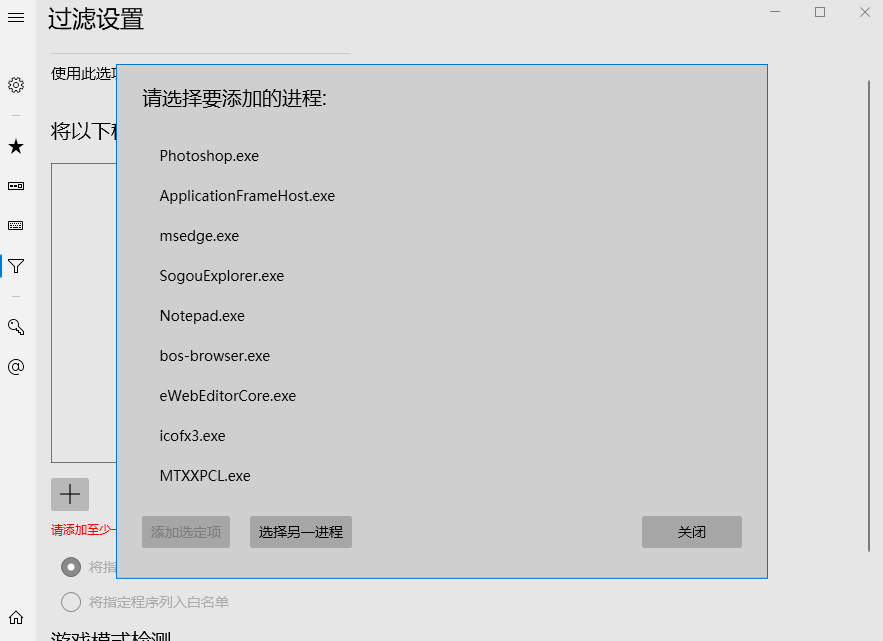Screen dimensions: 883x641
Task: Open the hamburger navigation menu
Action: click(16, 18)
